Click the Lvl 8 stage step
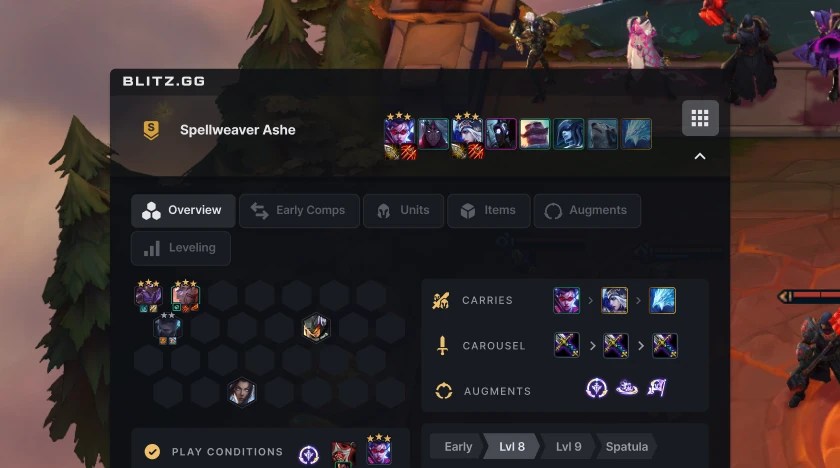Viewport: 840px width, 468px height. (x=512, y=447)
